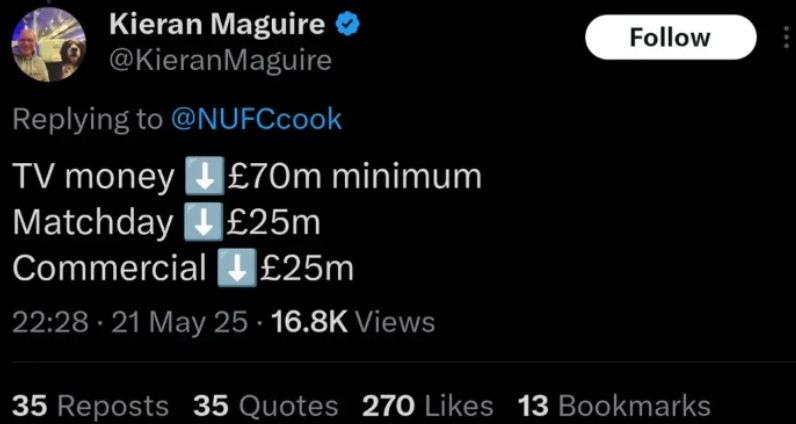Open the @KieranMaguire handle link
This screenshot has height=424, width=796.
pyautogui.click(x=219, y=60)
